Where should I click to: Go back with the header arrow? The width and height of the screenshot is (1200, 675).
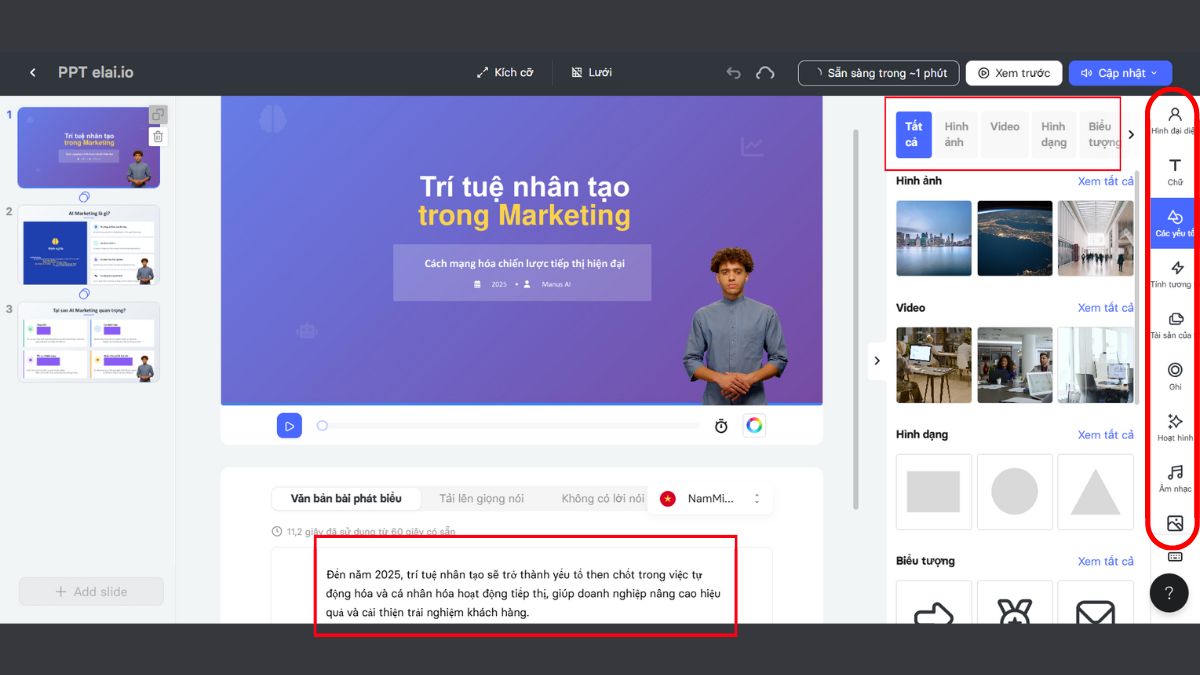(x=32, y=73)
